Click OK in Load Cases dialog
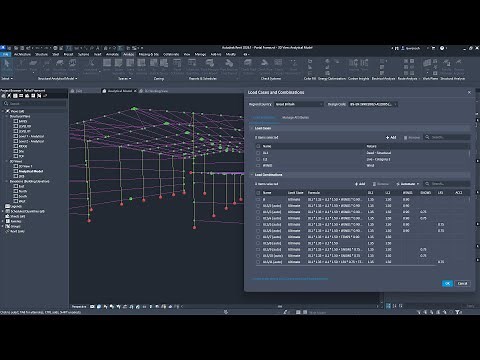The image size is (480, 360). point(447,283)
